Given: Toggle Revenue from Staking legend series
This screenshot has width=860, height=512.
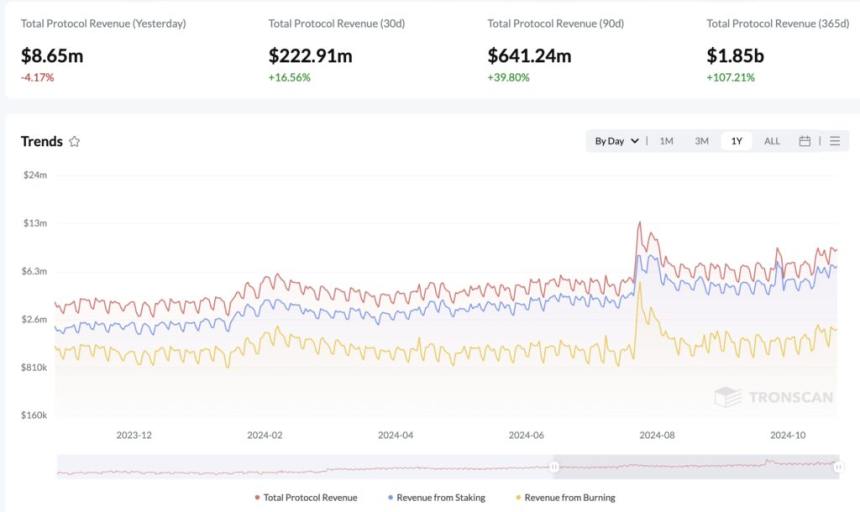Looking at the screenshot, I should (x=434, y=497).
